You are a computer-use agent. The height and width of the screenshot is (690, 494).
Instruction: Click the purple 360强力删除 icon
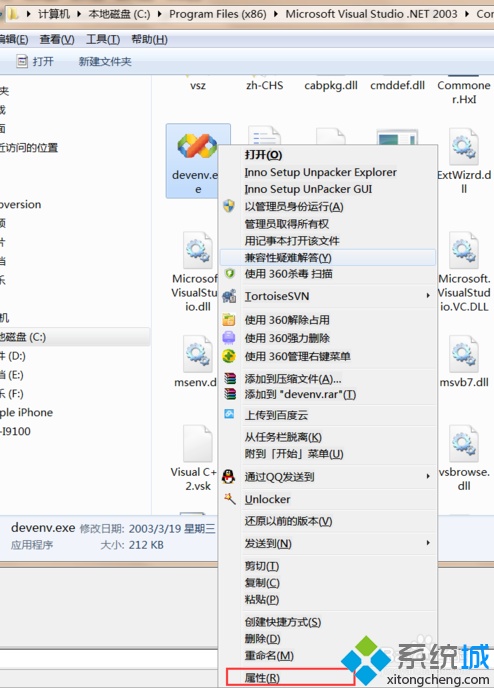(229, 338)
